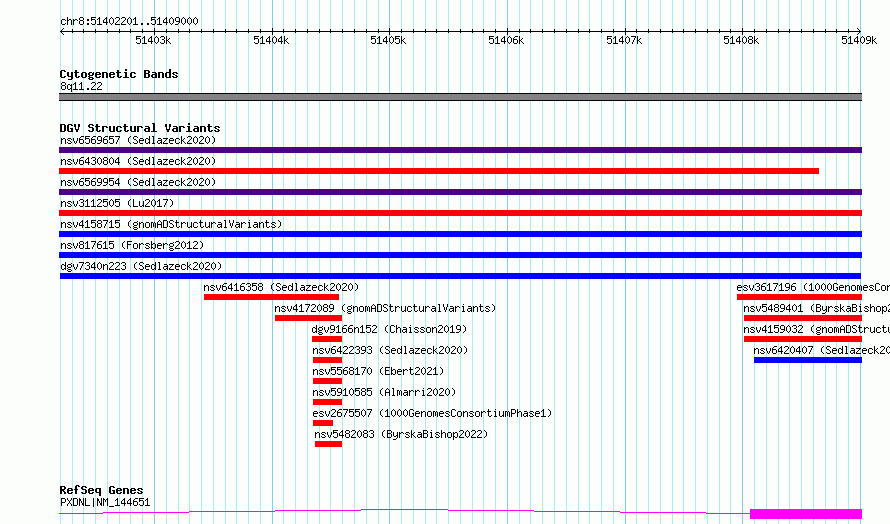
Task: Open the nsv4172089 (gnomADStructuralVariants) label
Action: coord(385,308)
